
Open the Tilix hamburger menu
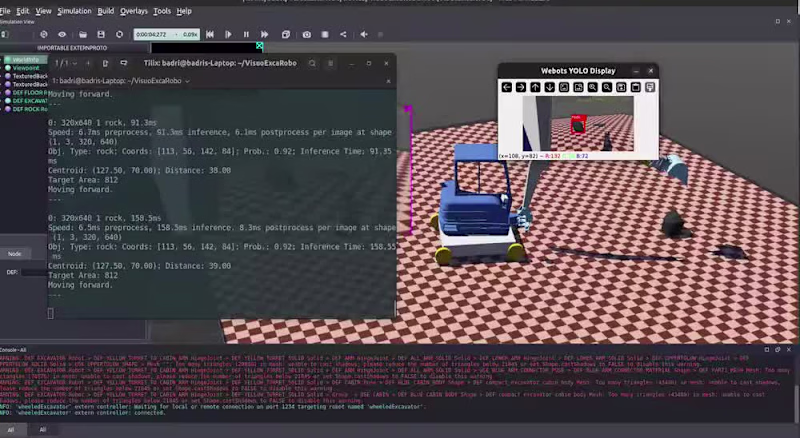[331, 63]
